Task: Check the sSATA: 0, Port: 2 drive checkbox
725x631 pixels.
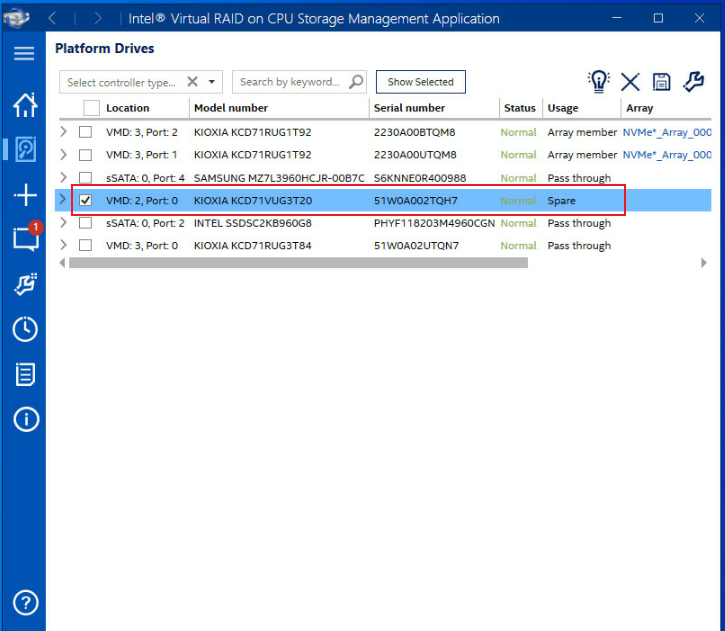Action: tap(85, 223)
